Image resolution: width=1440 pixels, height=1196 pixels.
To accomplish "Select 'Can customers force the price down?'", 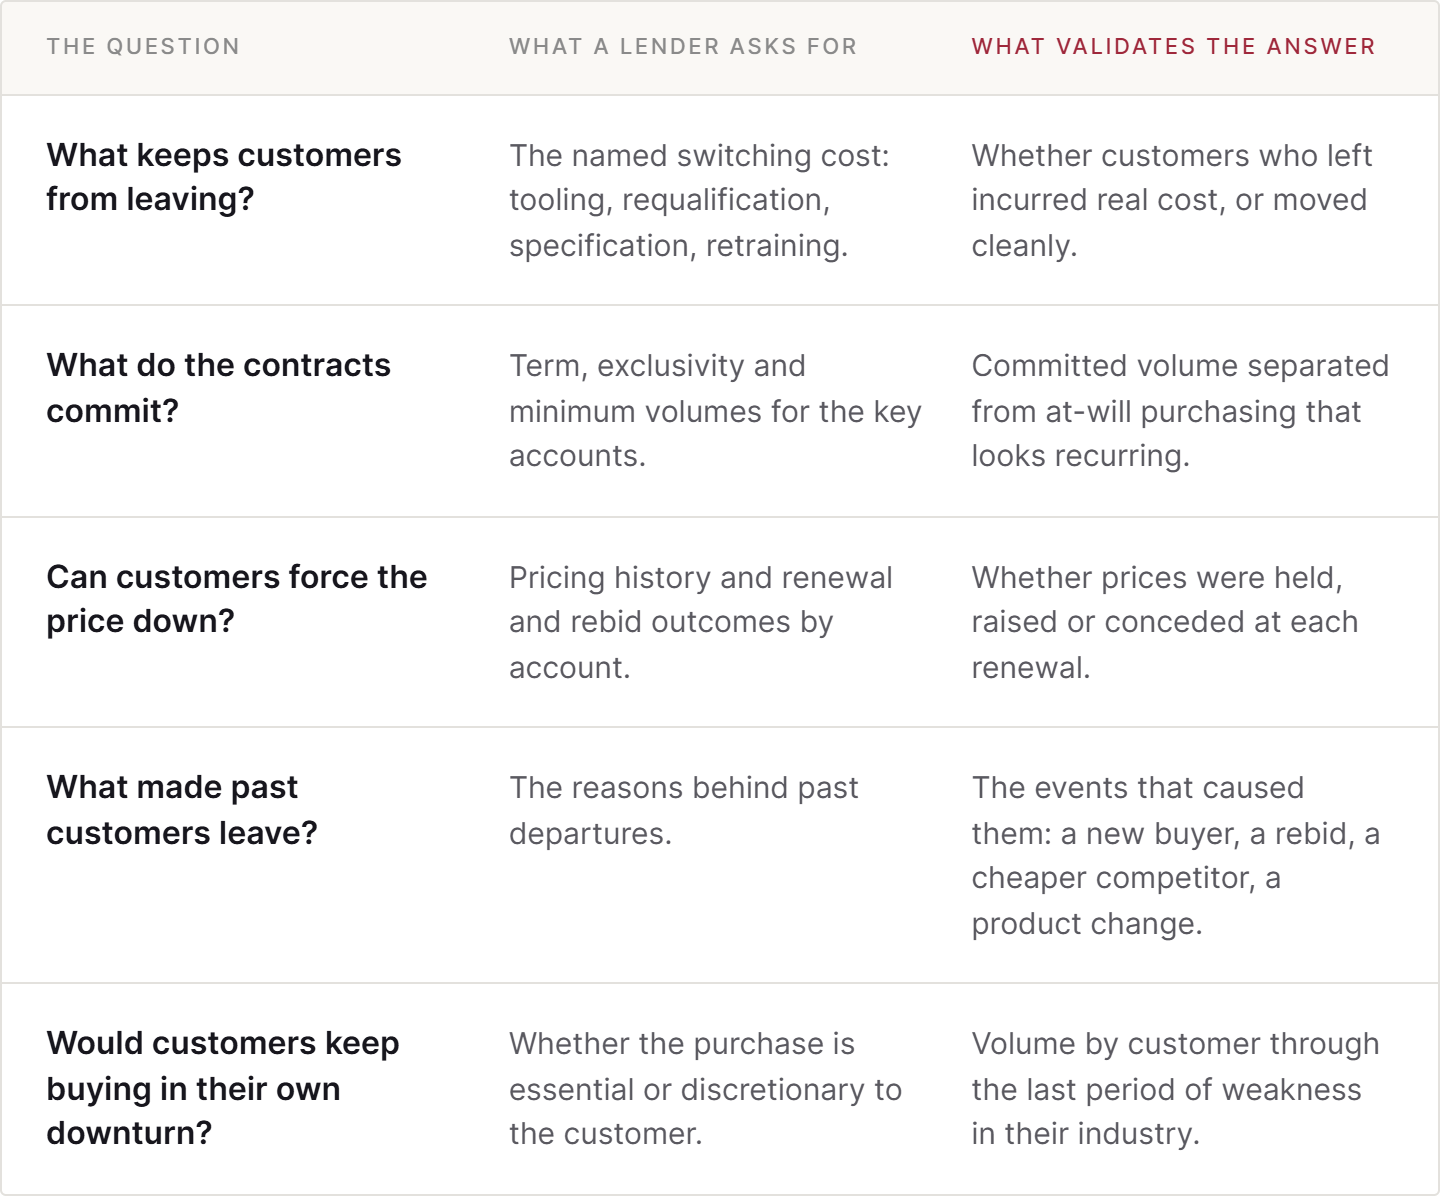I will tap(237, 599).
